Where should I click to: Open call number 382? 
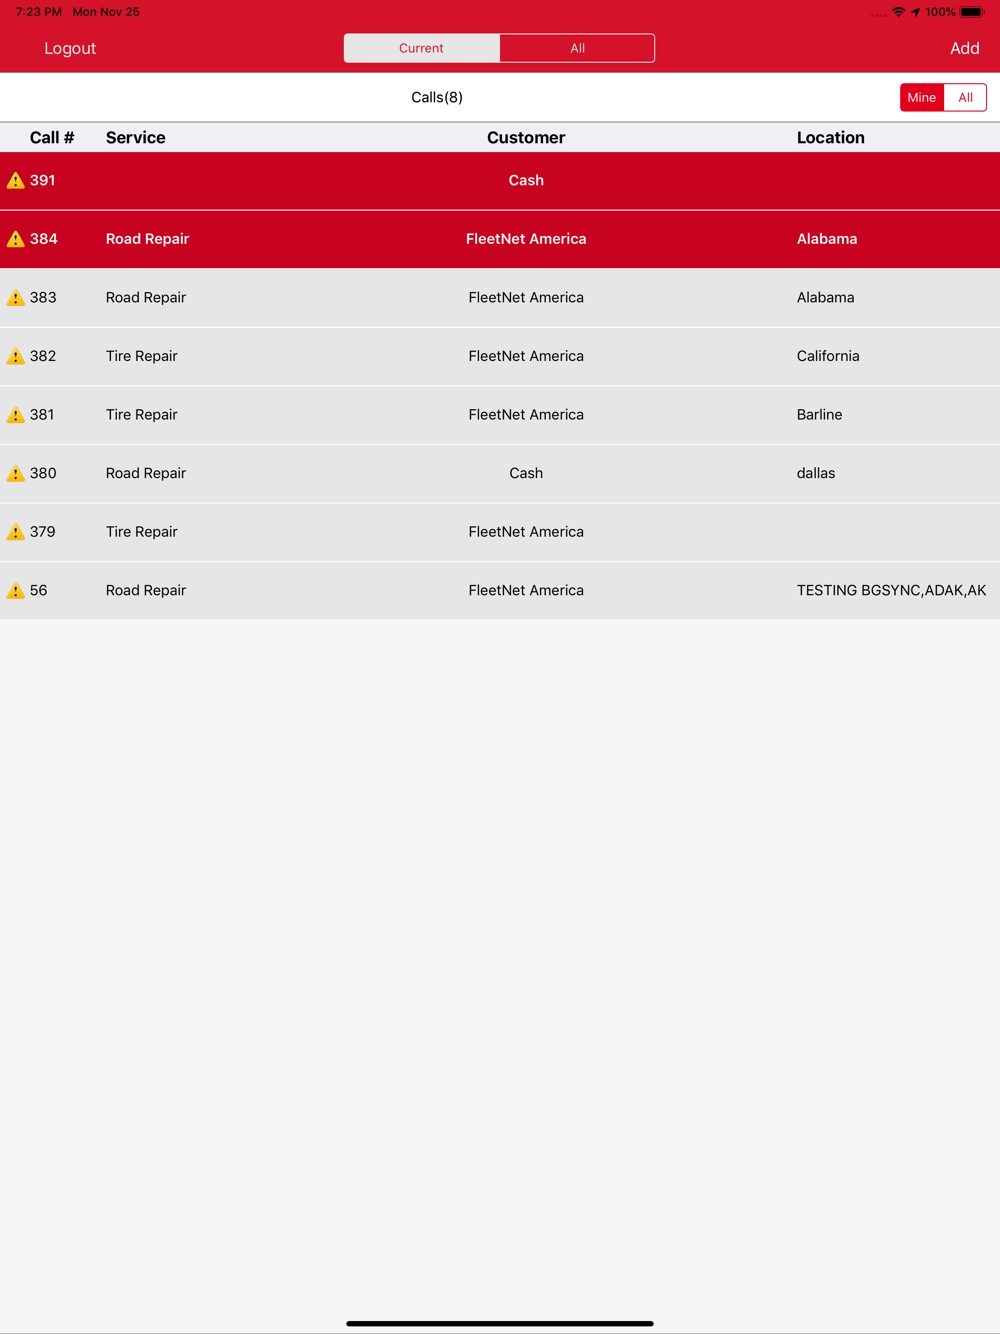click(x=43, y=356)
